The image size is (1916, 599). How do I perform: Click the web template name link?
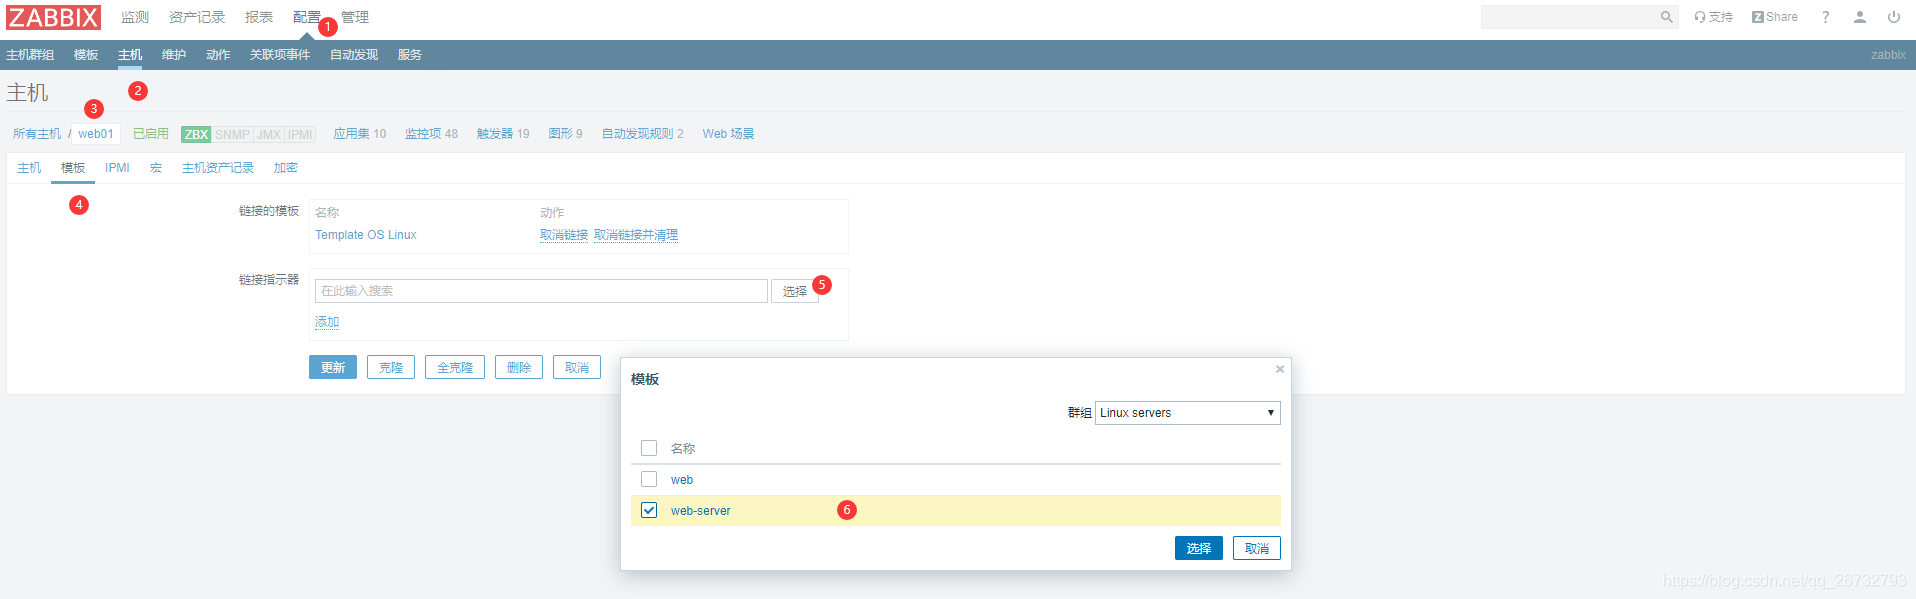[x=682, y=480]
